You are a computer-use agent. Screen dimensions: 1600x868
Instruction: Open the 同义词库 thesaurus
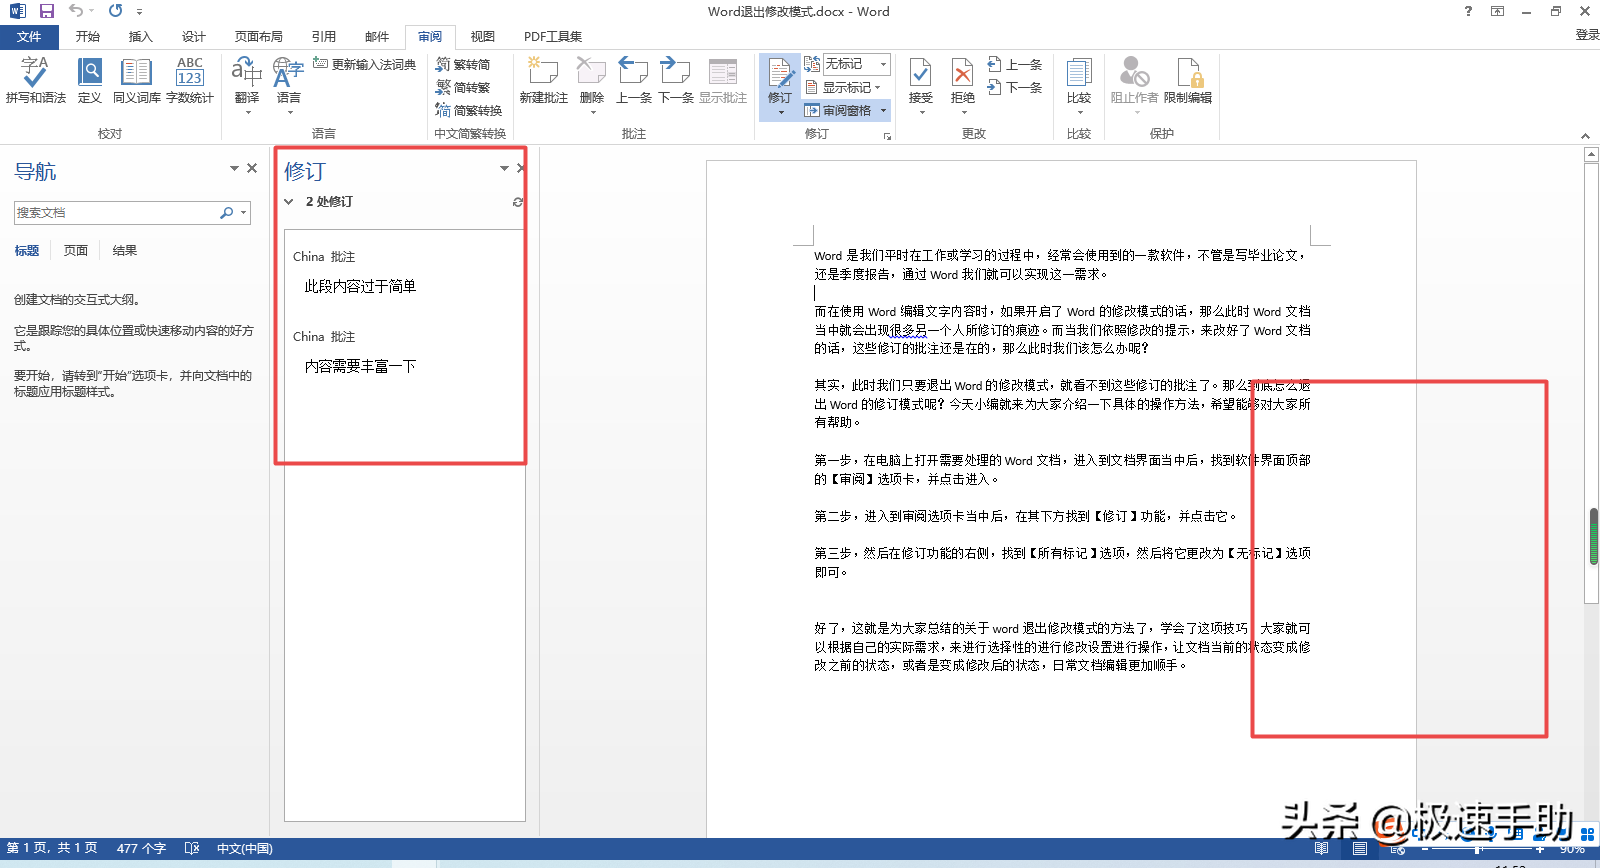(x=136, y=80)
